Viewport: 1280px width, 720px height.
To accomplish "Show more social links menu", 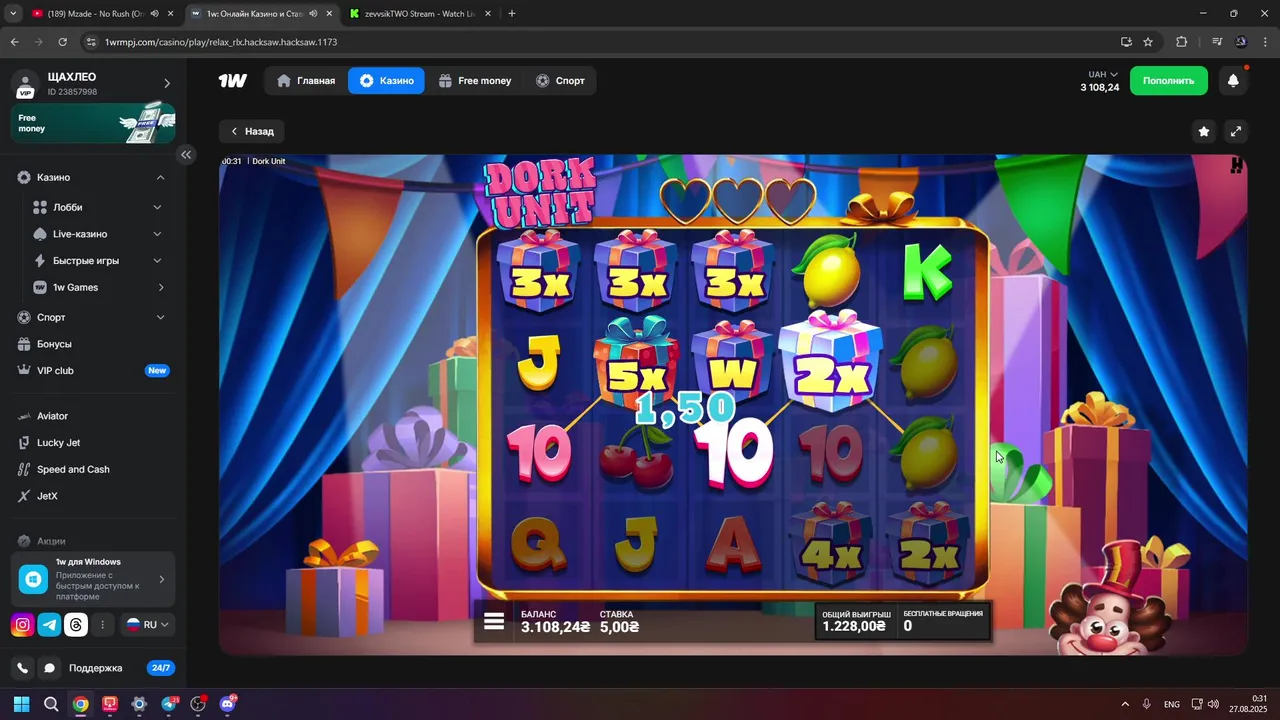I will tap(102, 625).
